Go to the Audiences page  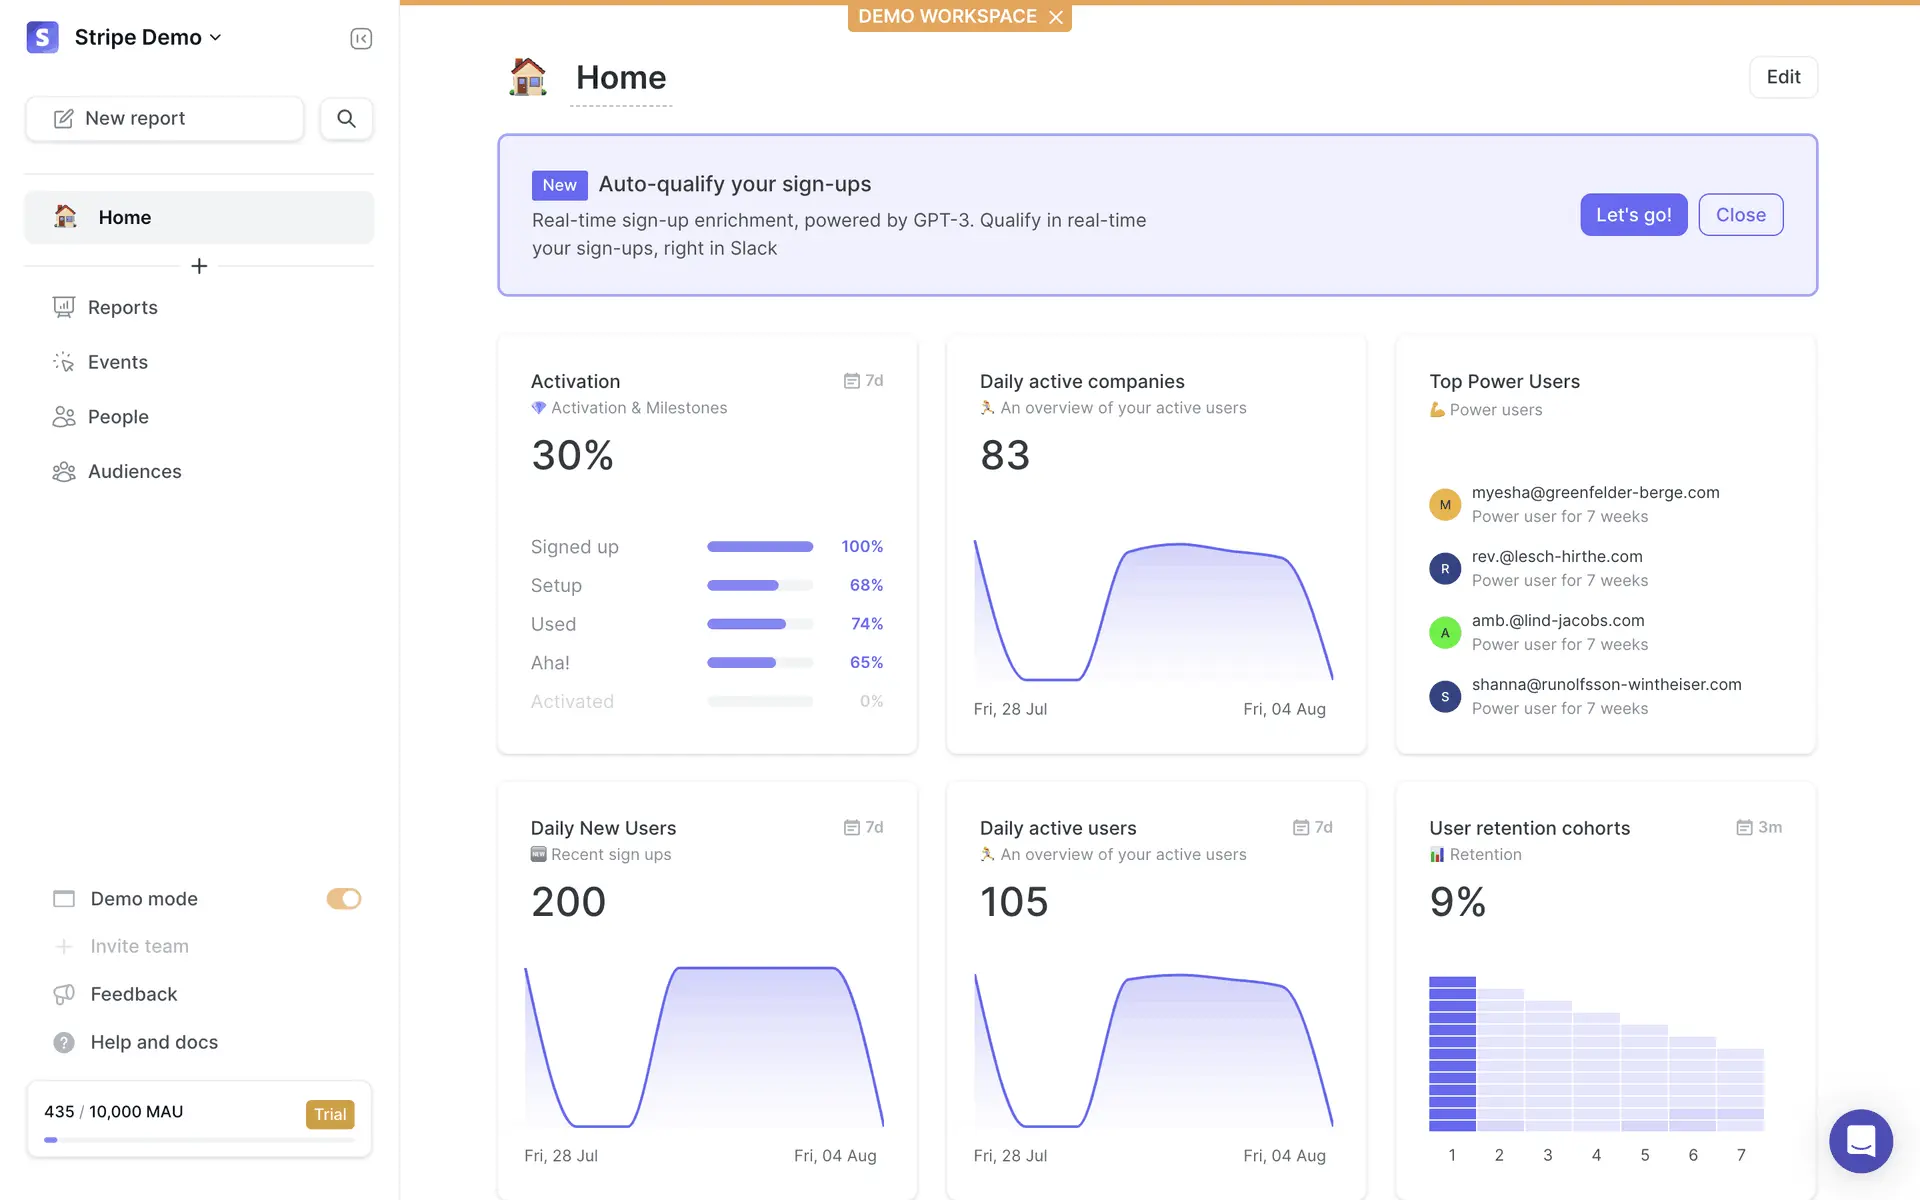pos(134,471)
